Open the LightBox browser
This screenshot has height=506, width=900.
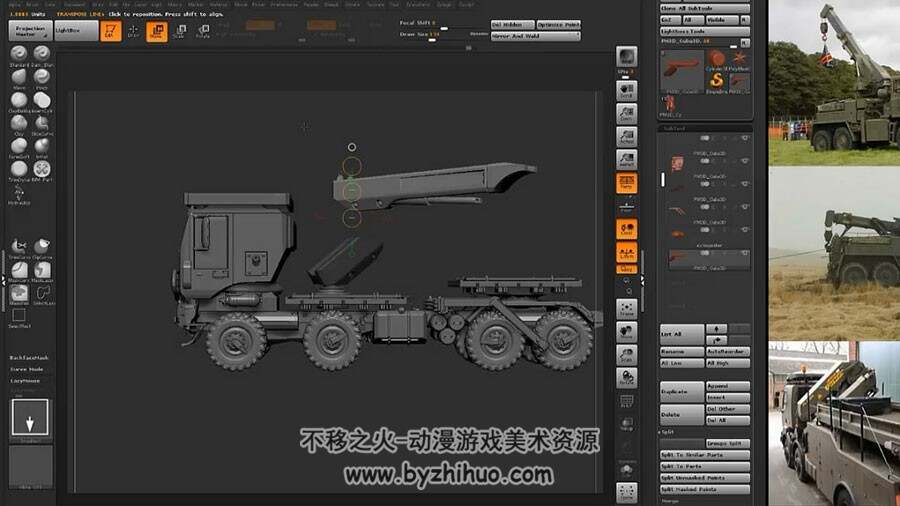click(x=76, y=30)
